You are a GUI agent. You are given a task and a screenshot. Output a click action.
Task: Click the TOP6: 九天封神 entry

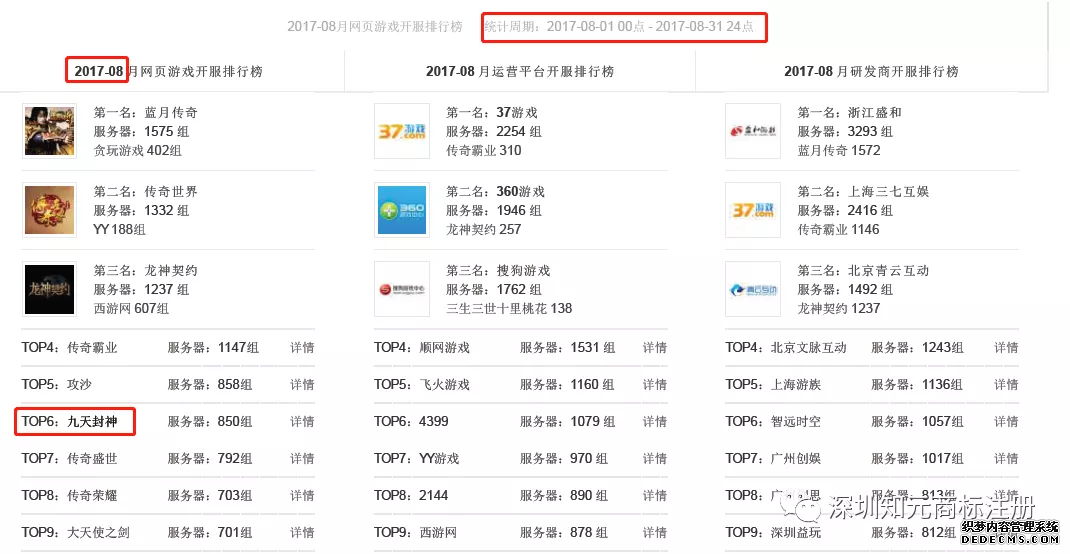pos(70,422)
